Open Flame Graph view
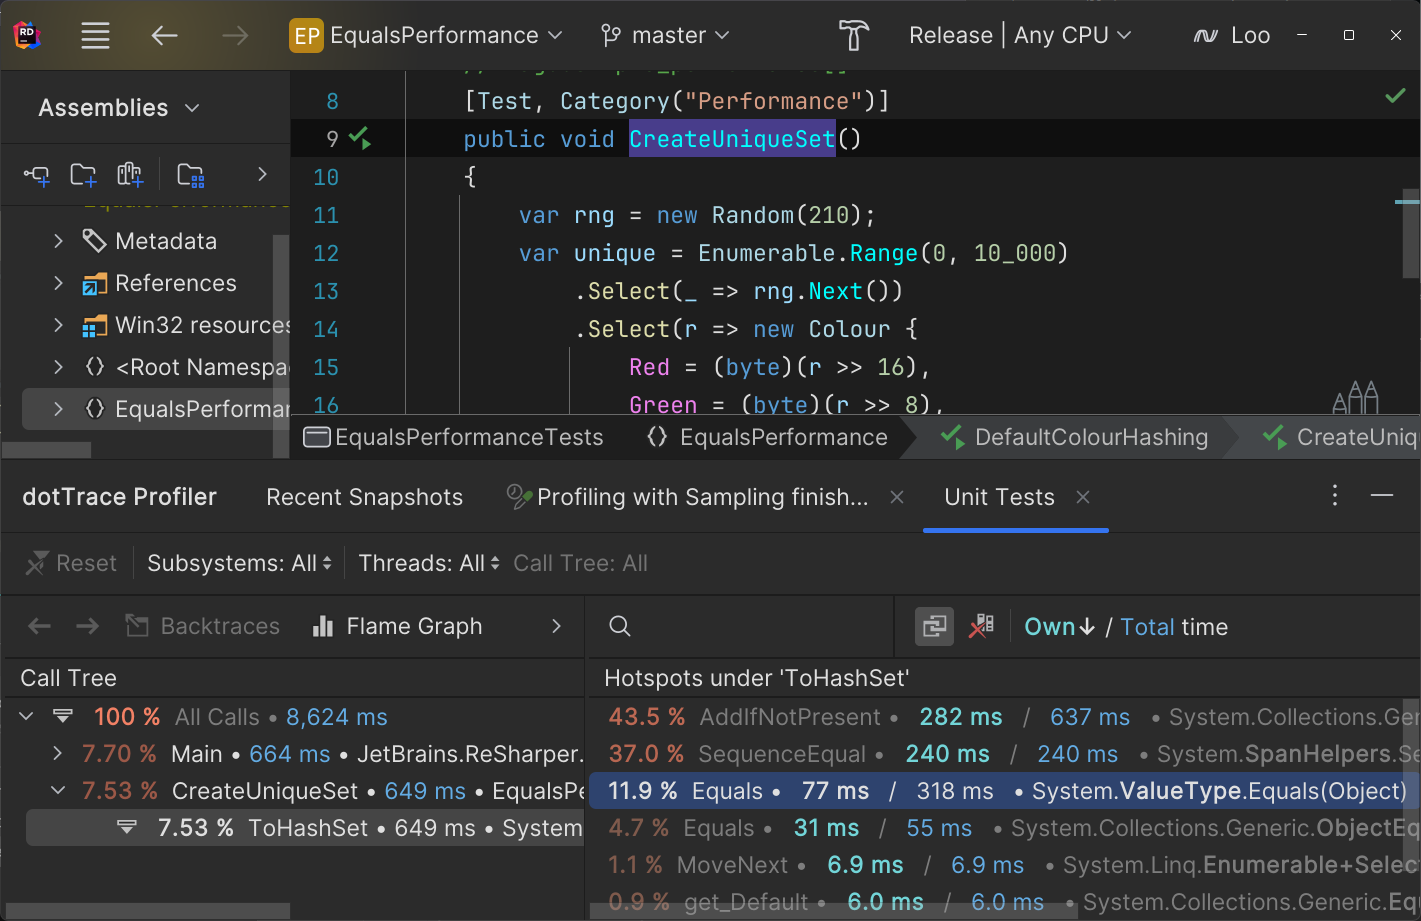Viewport: 1421px width, 921px height. tap(398, 626)
